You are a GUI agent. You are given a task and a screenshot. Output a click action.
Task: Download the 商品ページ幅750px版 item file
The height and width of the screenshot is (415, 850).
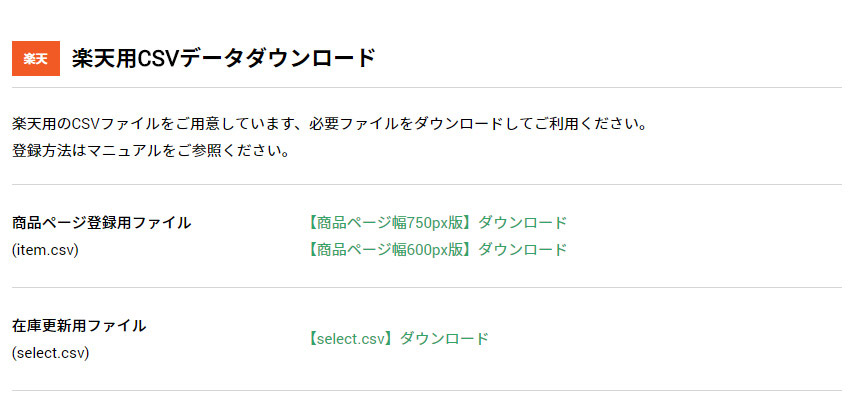437,223
